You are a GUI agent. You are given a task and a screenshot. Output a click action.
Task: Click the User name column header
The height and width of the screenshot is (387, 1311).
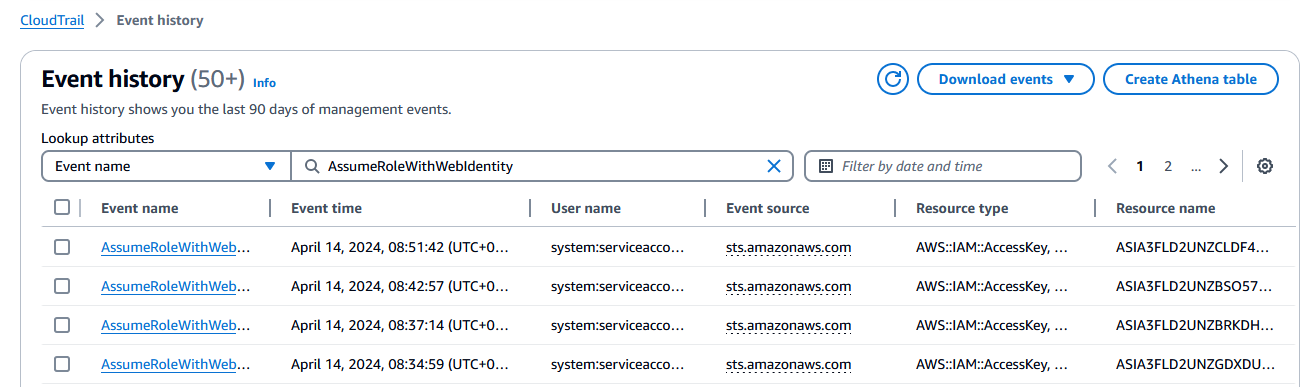pos(586,208)
